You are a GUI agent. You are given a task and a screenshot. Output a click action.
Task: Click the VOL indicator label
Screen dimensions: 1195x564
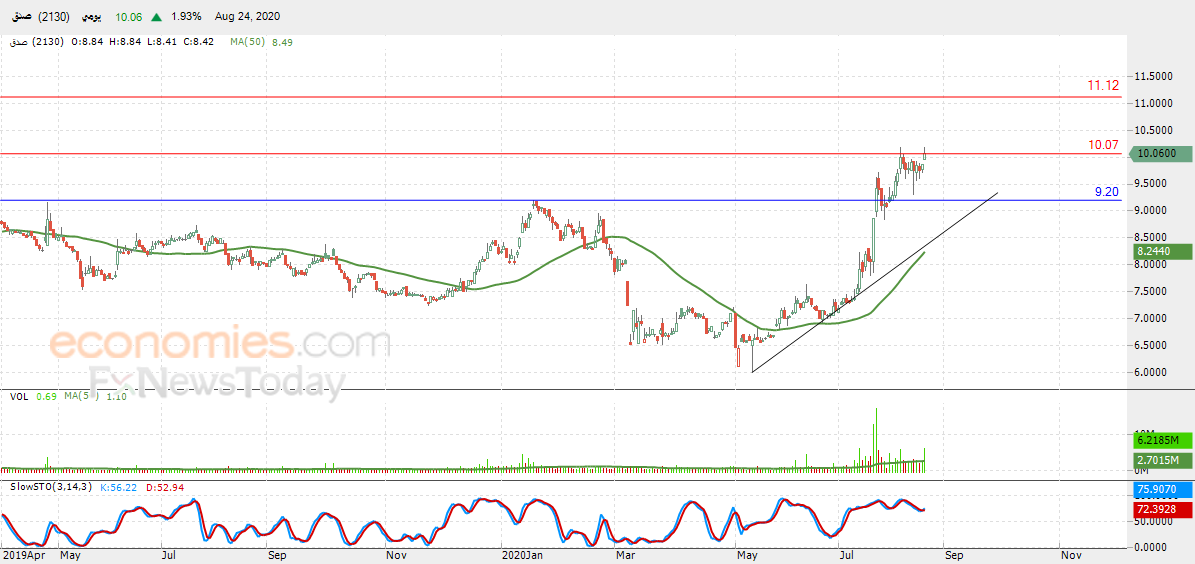coord(19,396)
